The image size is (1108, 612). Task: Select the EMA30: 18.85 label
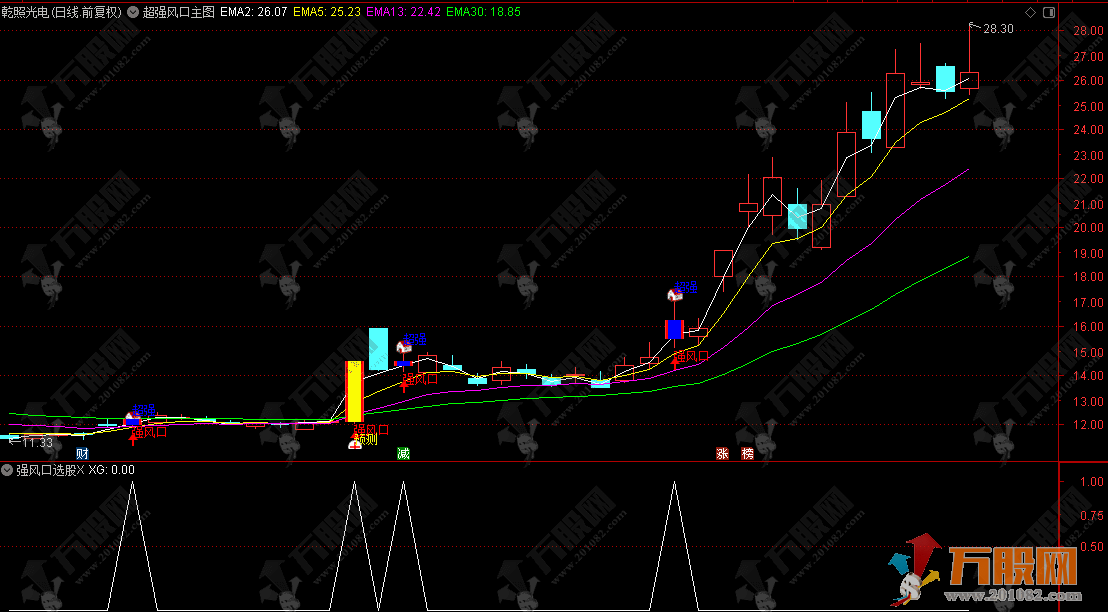point(483,12)
